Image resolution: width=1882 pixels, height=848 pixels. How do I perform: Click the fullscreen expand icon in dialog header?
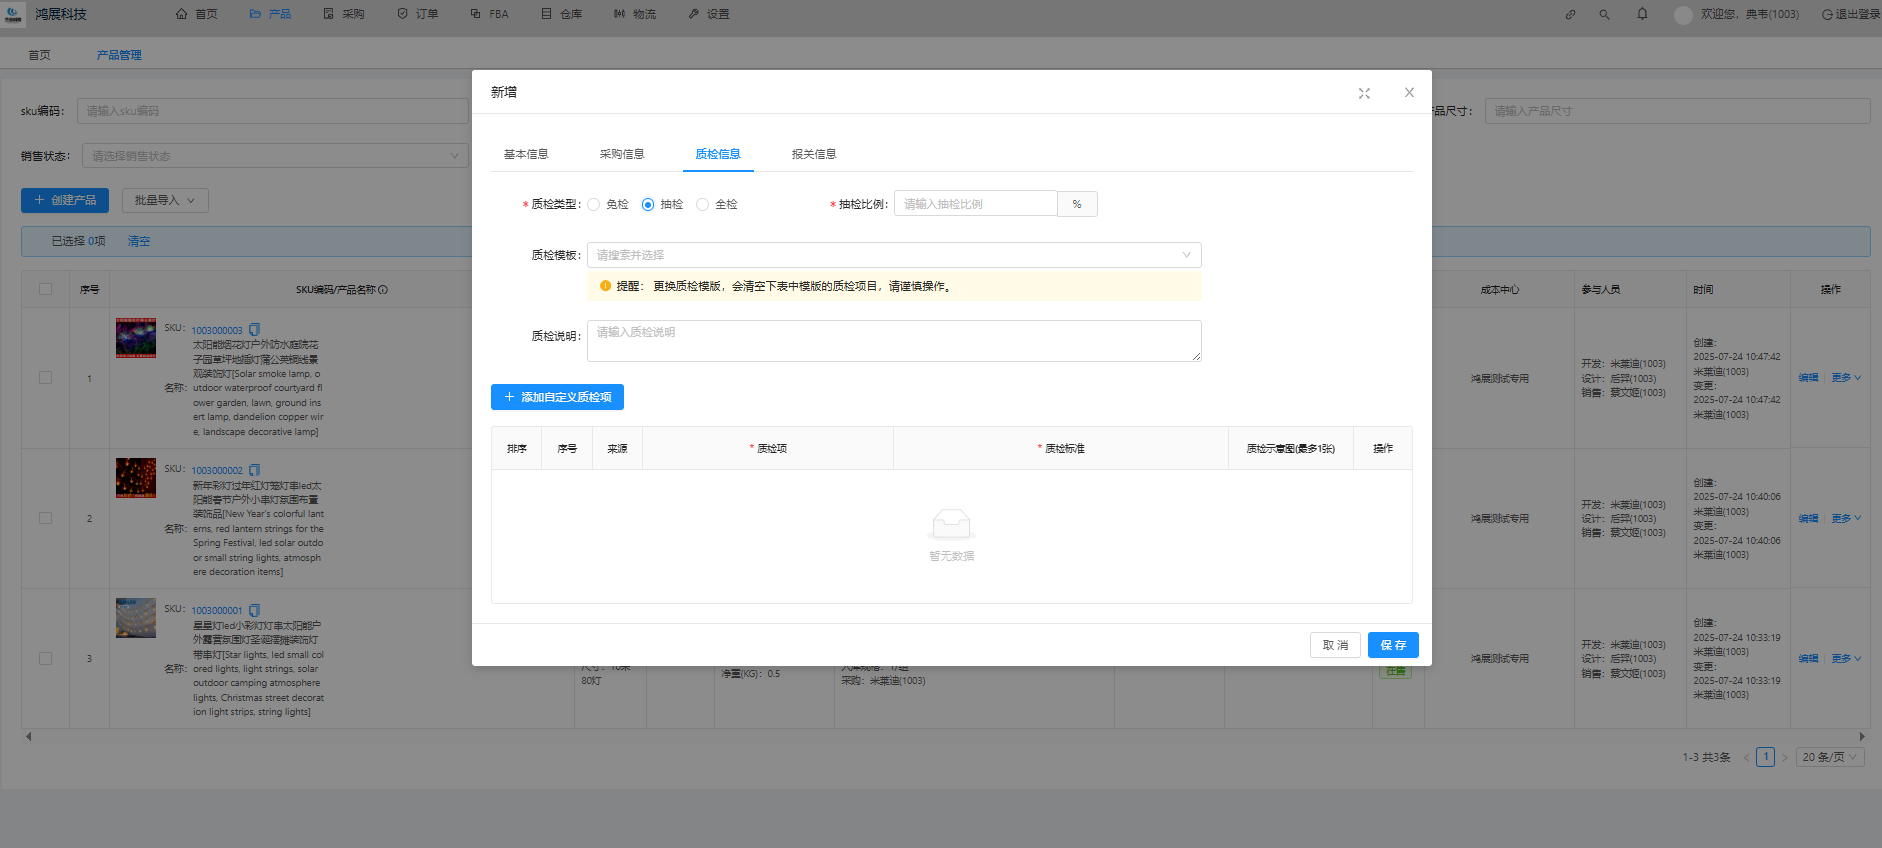point(1364,93)
